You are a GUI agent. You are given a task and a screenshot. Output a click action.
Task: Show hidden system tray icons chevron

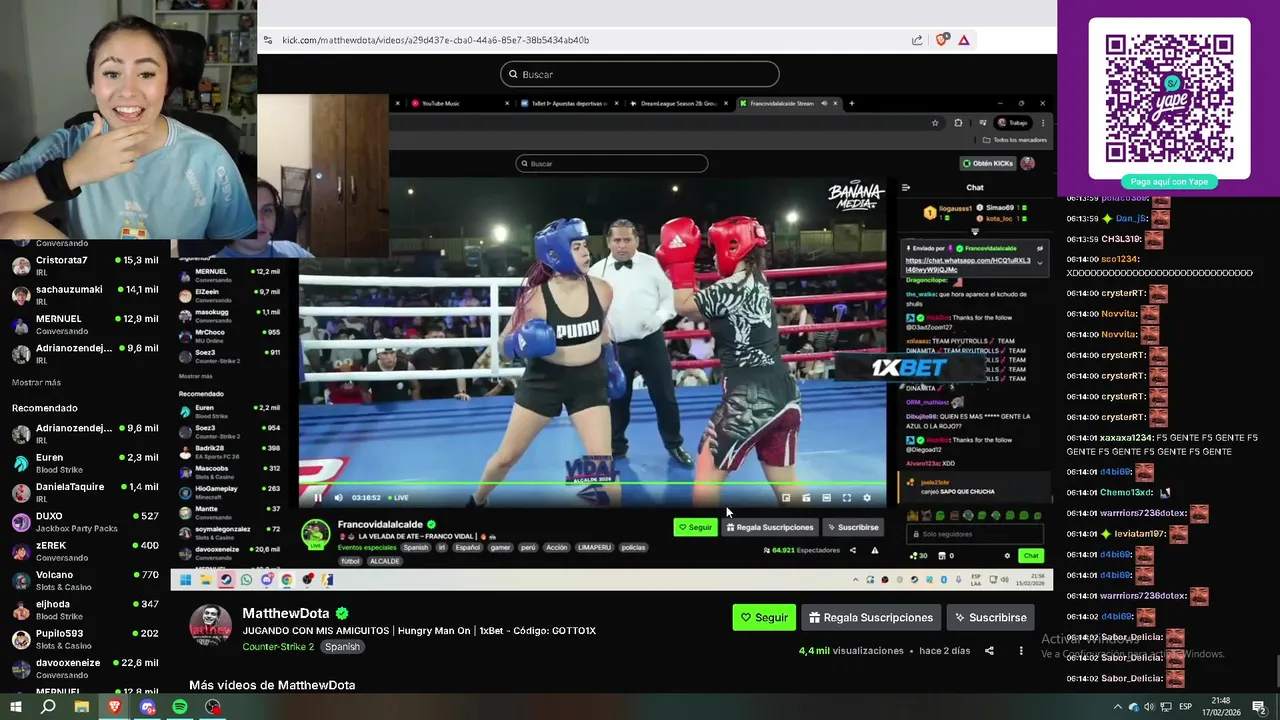(1117, 707)
